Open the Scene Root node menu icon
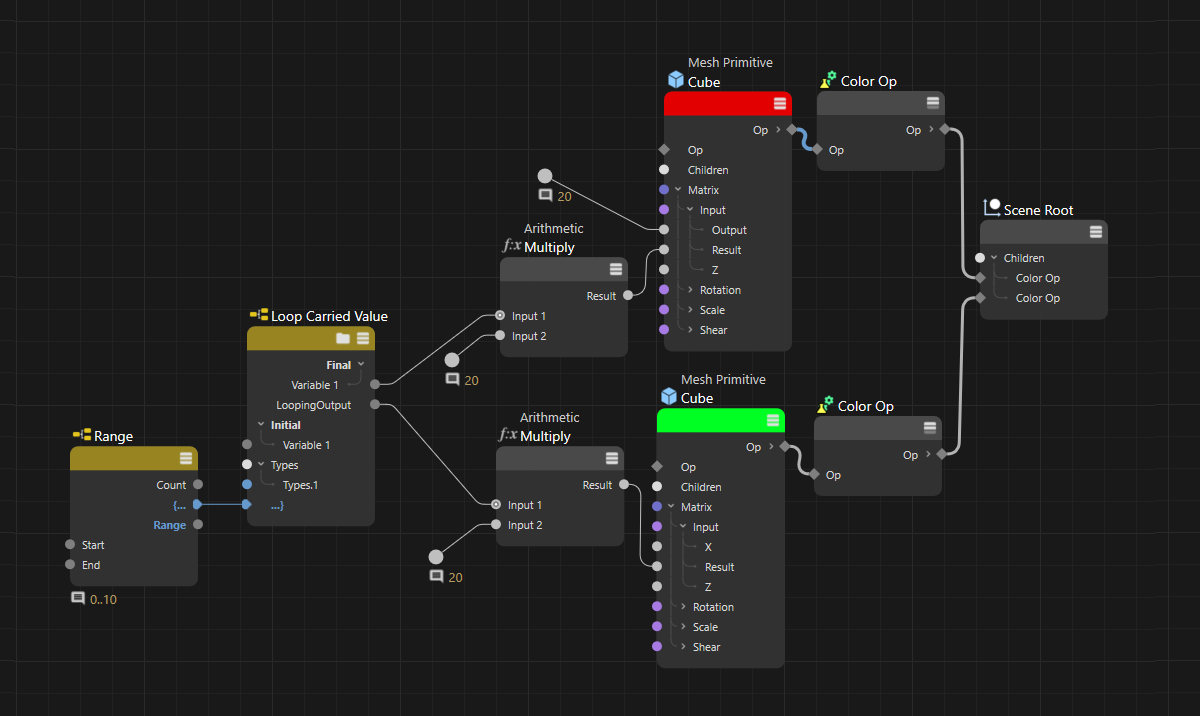The width and height of the screenshot is (1200, 716). tap(1096, 231)
